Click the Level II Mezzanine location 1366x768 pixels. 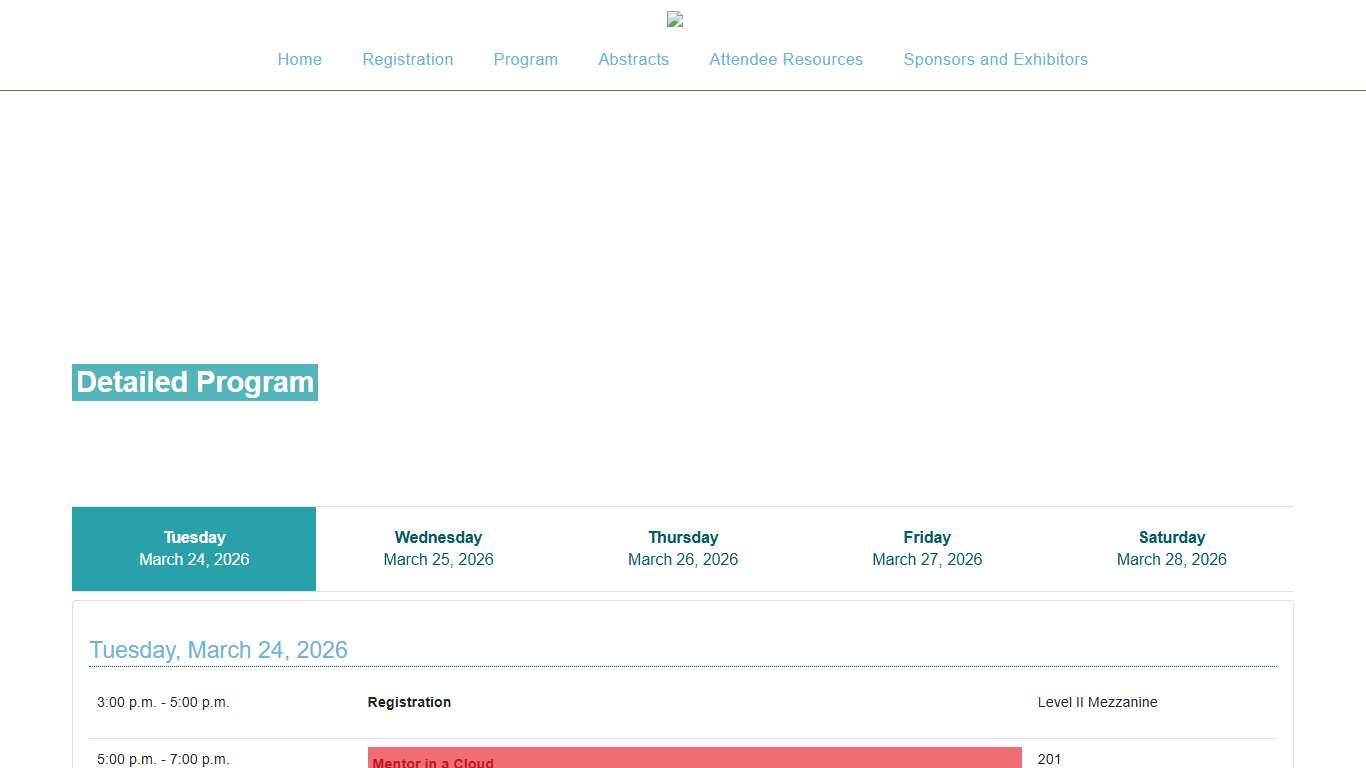tap(1098, 702)
